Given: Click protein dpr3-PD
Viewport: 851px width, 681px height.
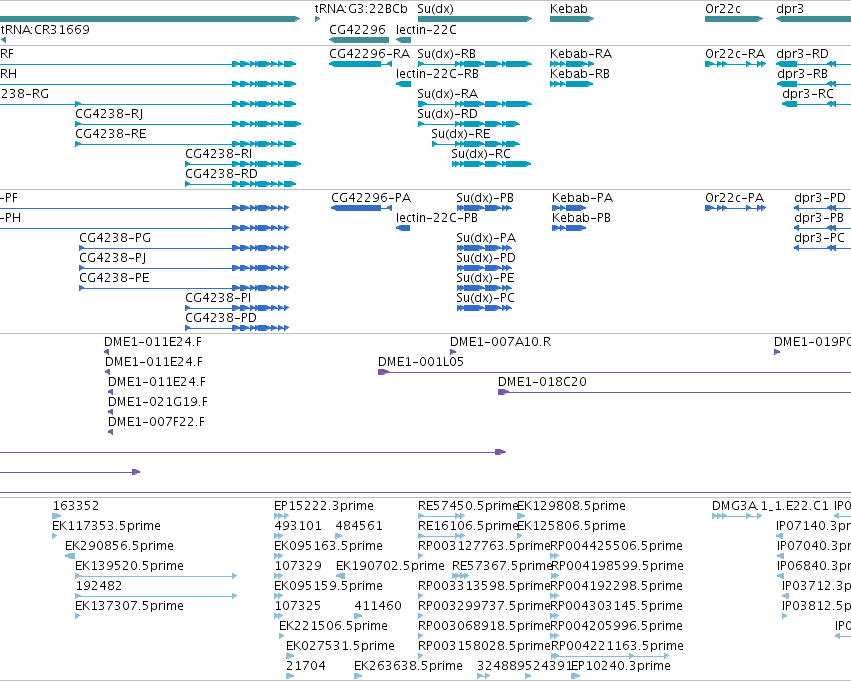Looking at the screenshot, I should click(x=820, y=198).
